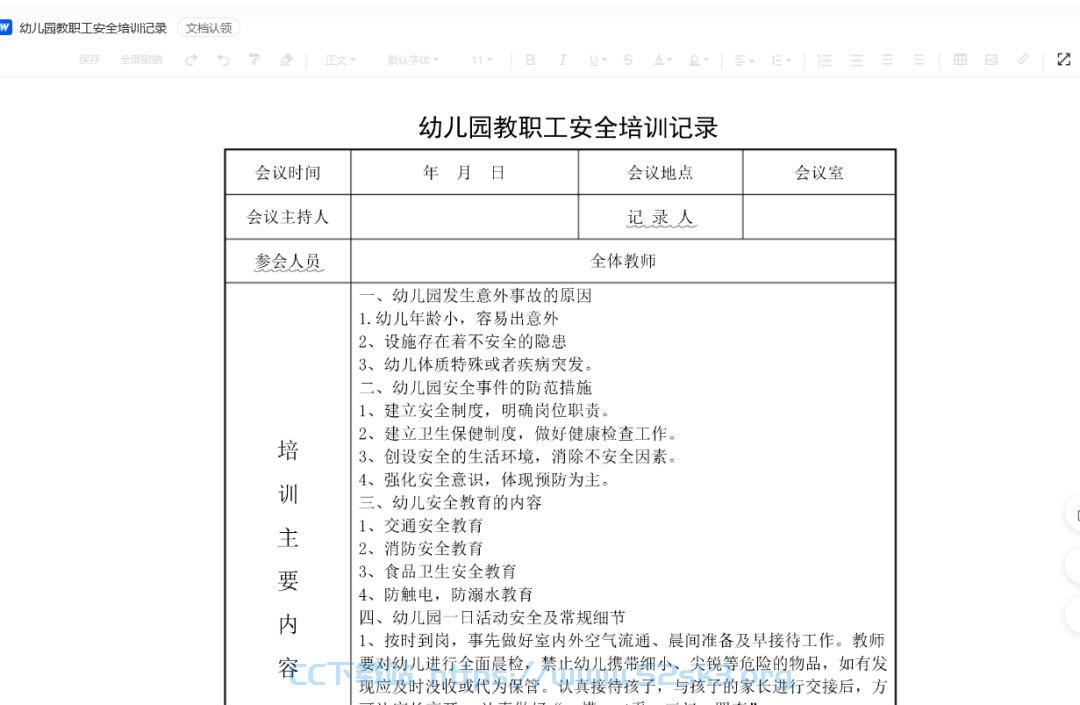The image size is (1080, 705).
Task: Toggle strikethrough formatting
Action: [x=628, y=60]
